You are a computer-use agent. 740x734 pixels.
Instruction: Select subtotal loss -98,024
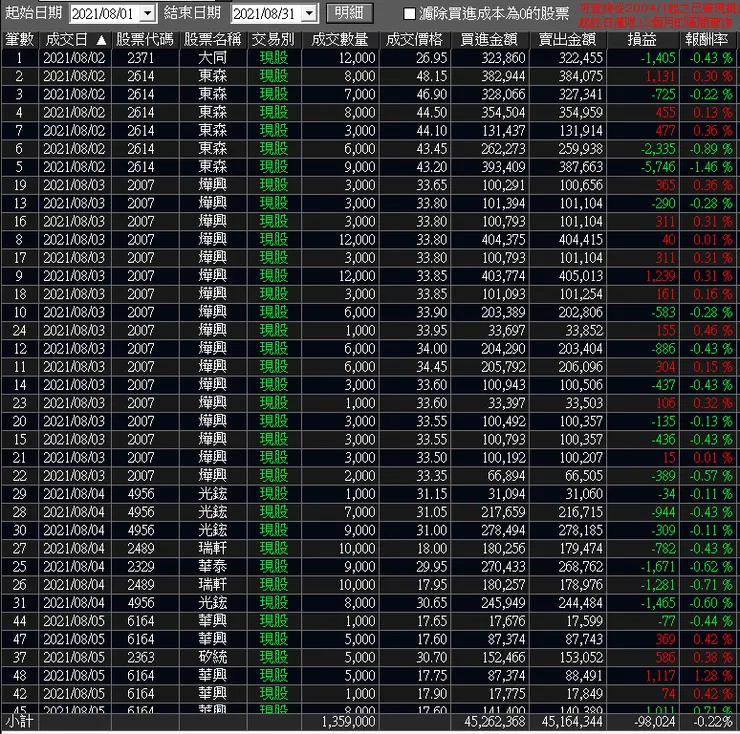click(x=654, y=722)
